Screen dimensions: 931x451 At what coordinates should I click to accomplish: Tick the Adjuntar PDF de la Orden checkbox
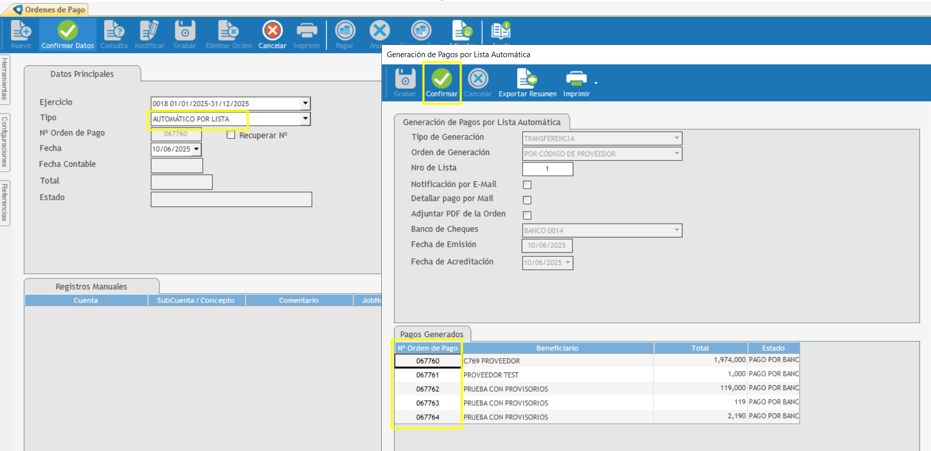[x=527, y=215]
